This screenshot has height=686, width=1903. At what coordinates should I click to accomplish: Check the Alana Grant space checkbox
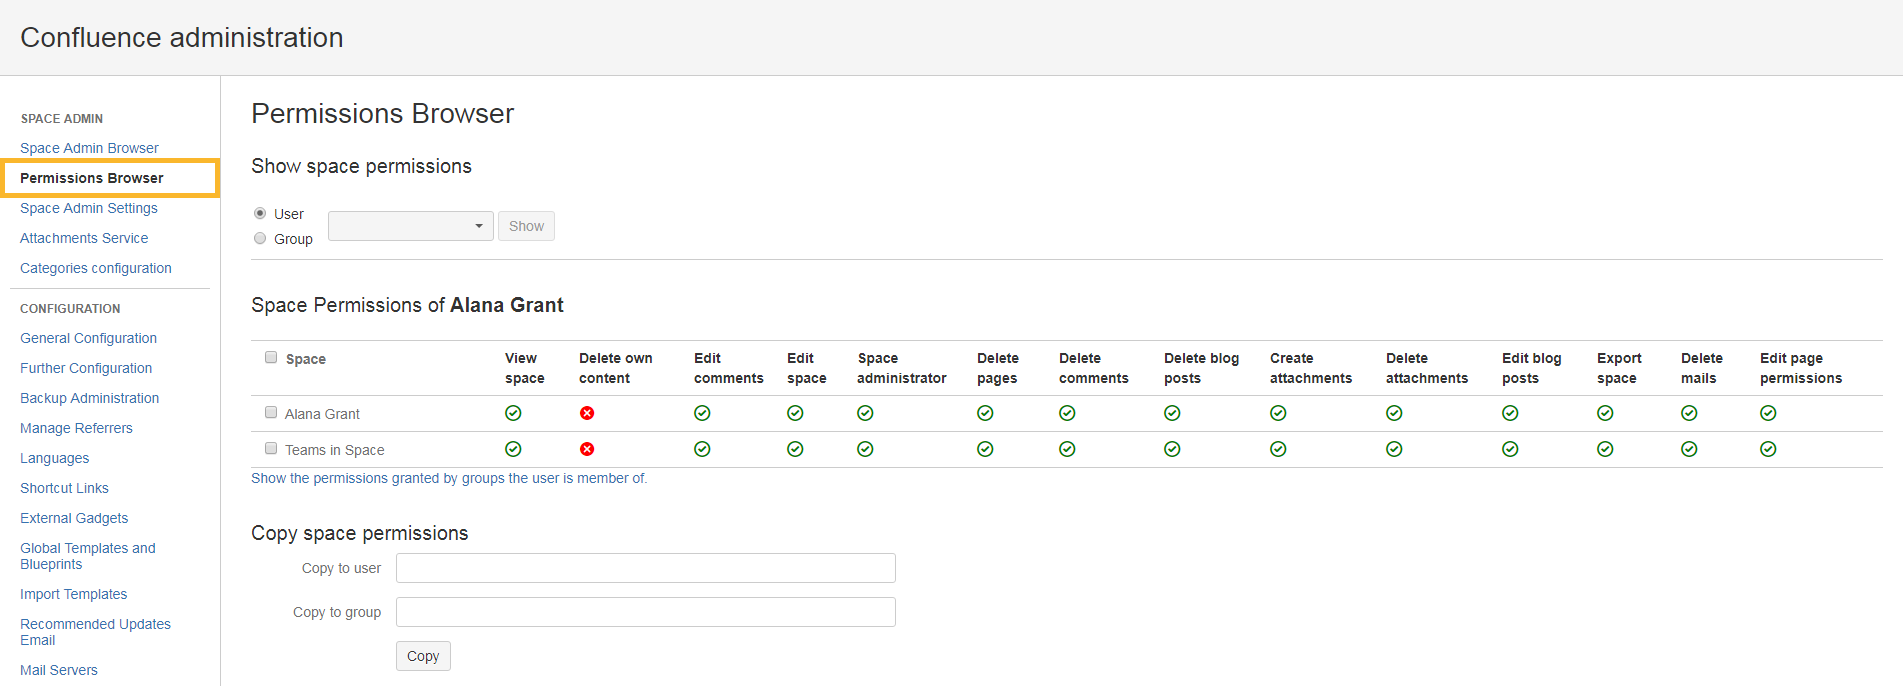coord(271,412)
